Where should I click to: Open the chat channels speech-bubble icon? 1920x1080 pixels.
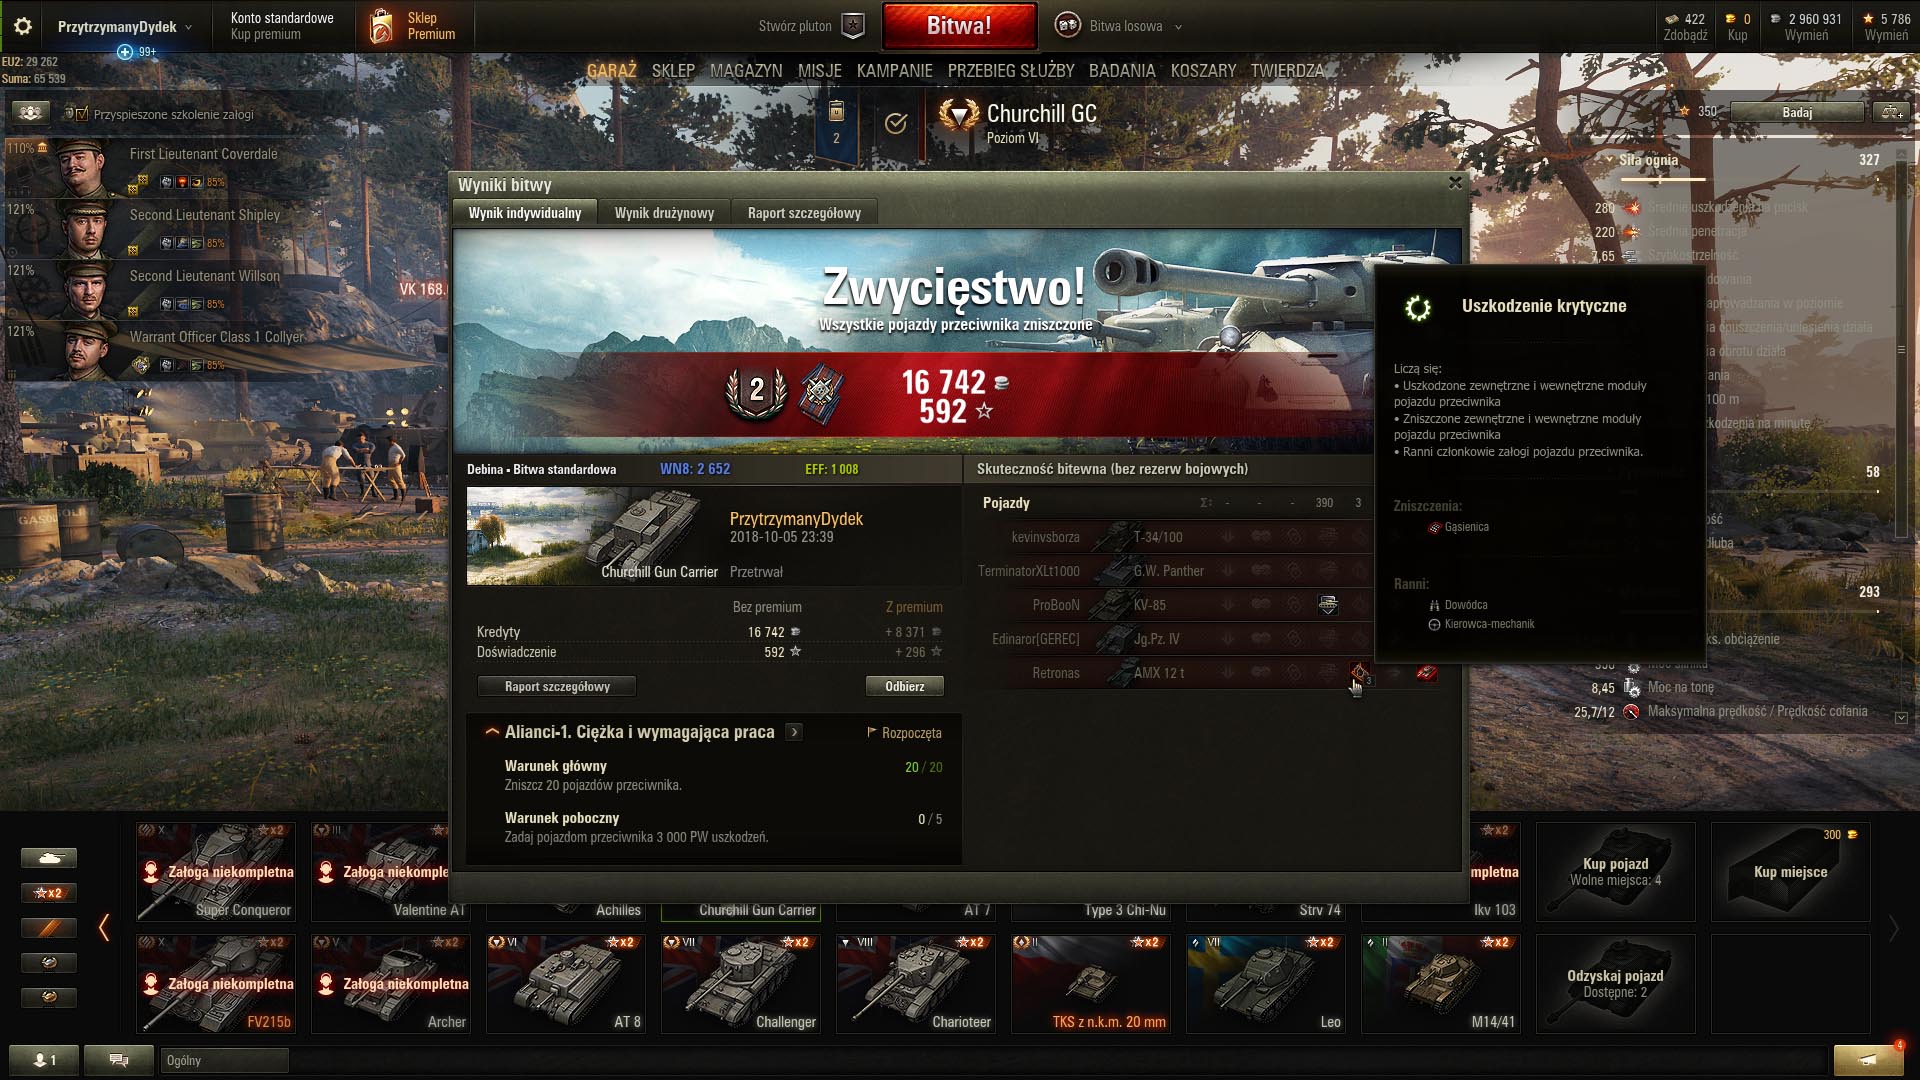(119, 1060)
